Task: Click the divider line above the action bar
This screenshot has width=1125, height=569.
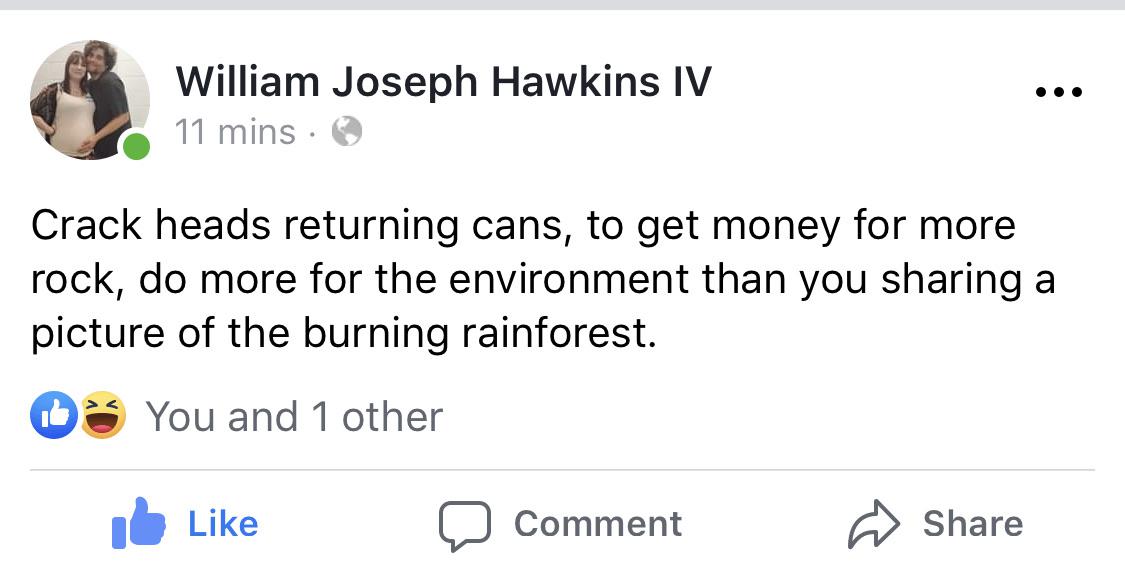Action: click(562, 470)
